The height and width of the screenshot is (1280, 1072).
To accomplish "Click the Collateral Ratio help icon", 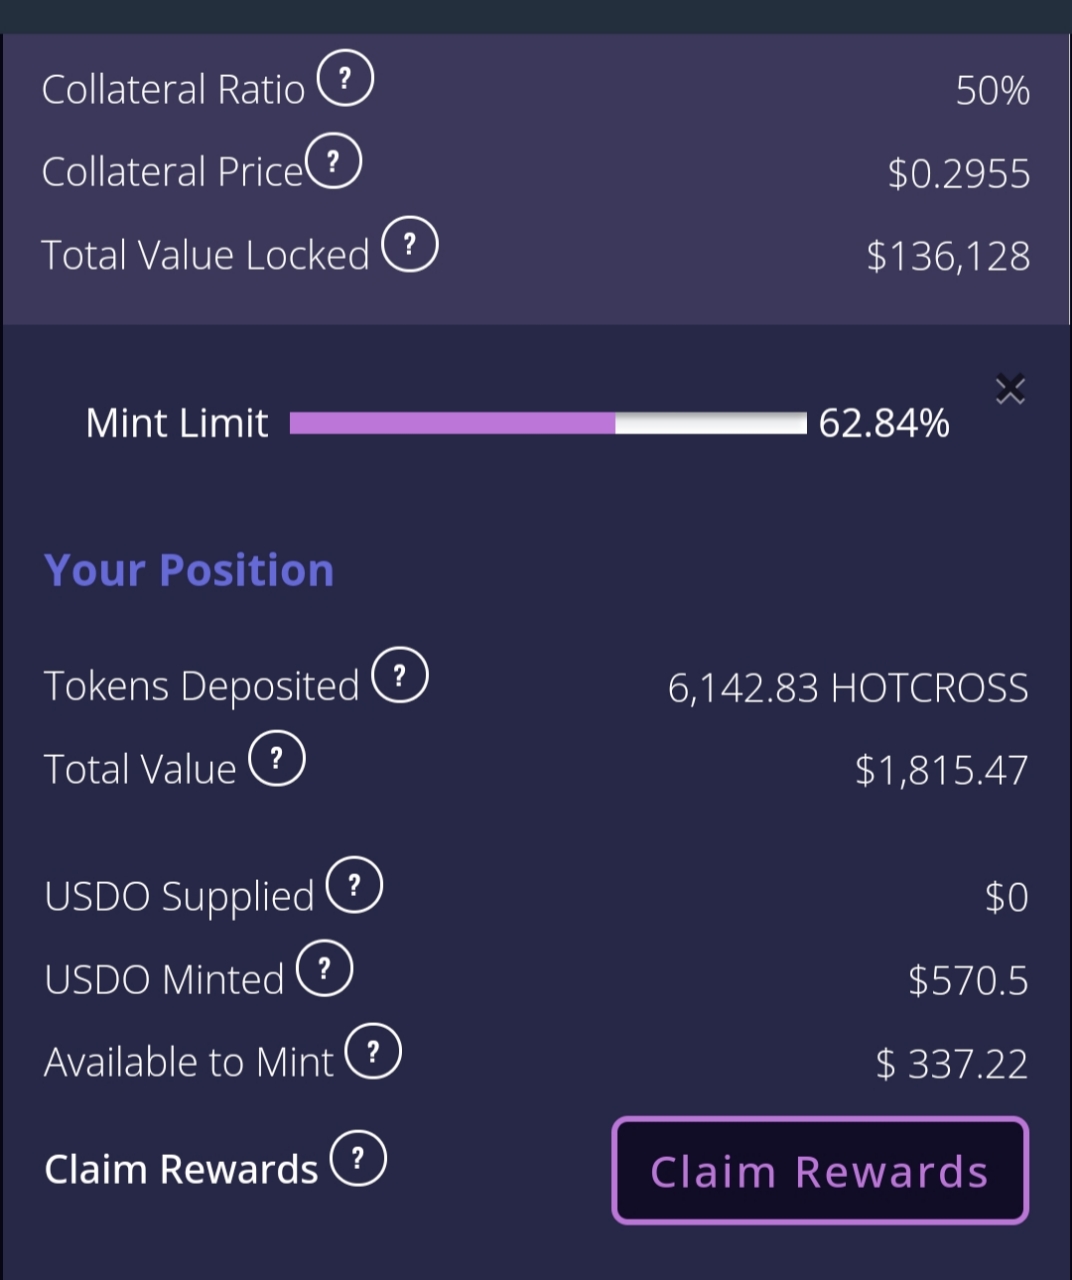I will pos(345,79).
